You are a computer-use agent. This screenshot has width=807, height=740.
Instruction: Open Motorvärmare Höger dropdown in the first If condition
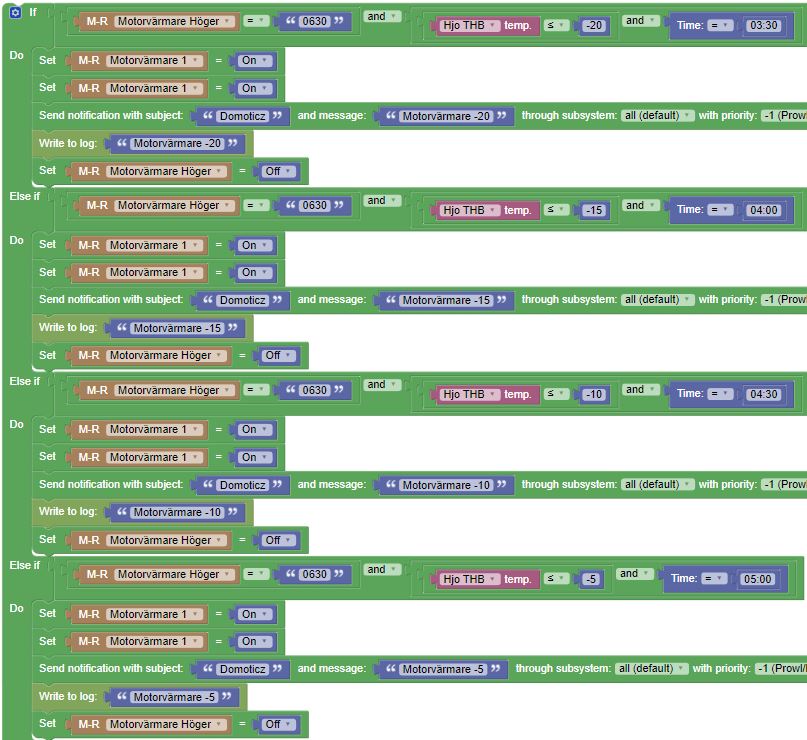pyautogui.click(x=174, y=21)
